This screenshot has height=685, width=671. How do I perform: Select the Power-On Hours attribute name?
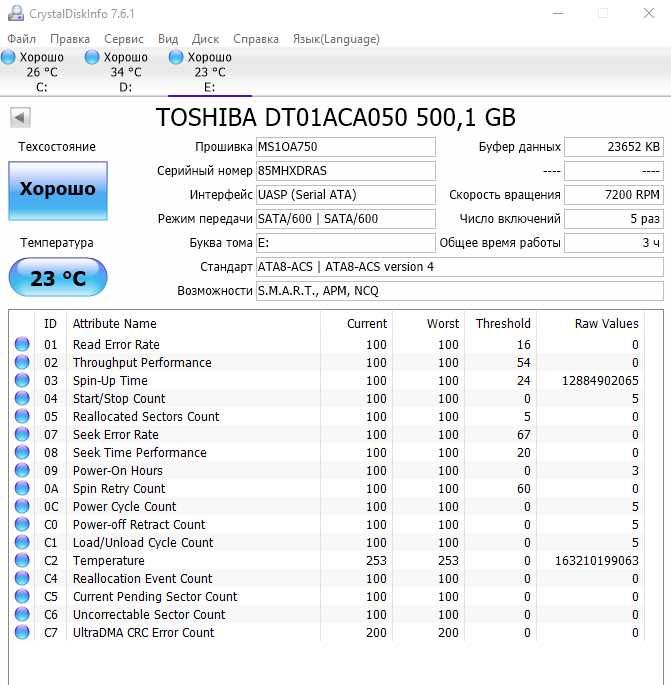click(118, 471)
